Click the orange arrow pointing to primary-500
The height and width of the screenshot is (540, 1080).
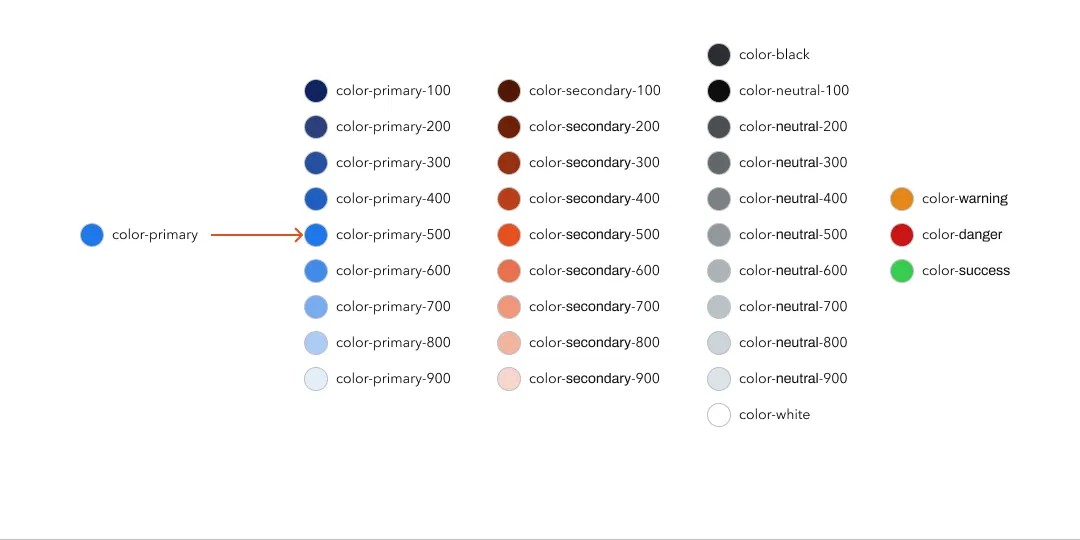256,235
